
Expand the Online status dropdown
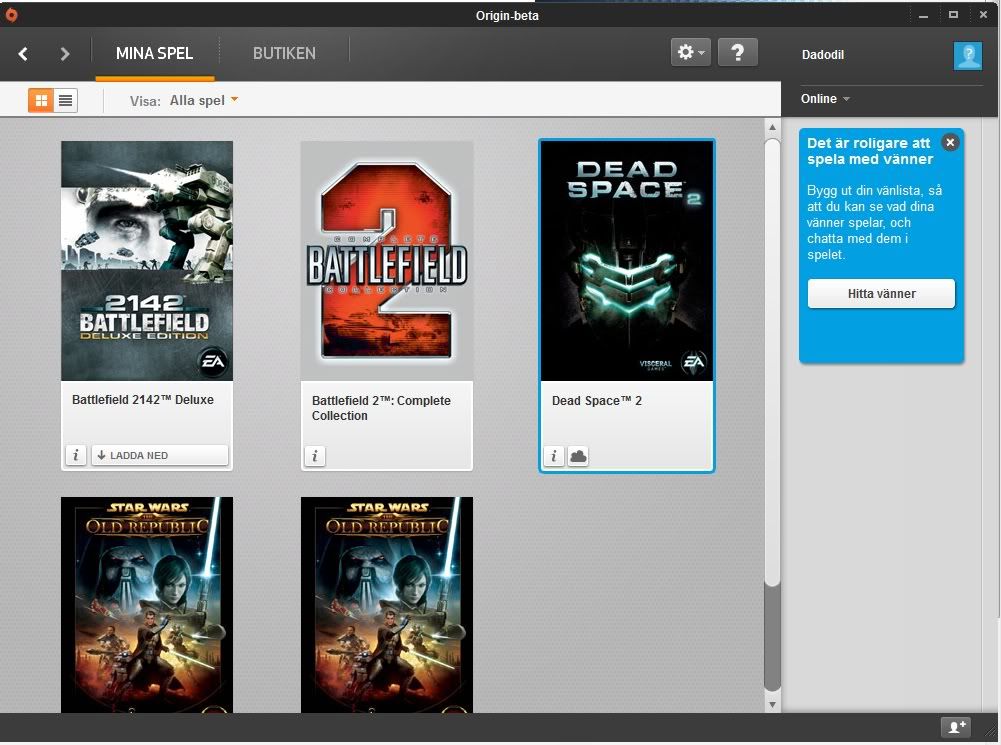825,99
